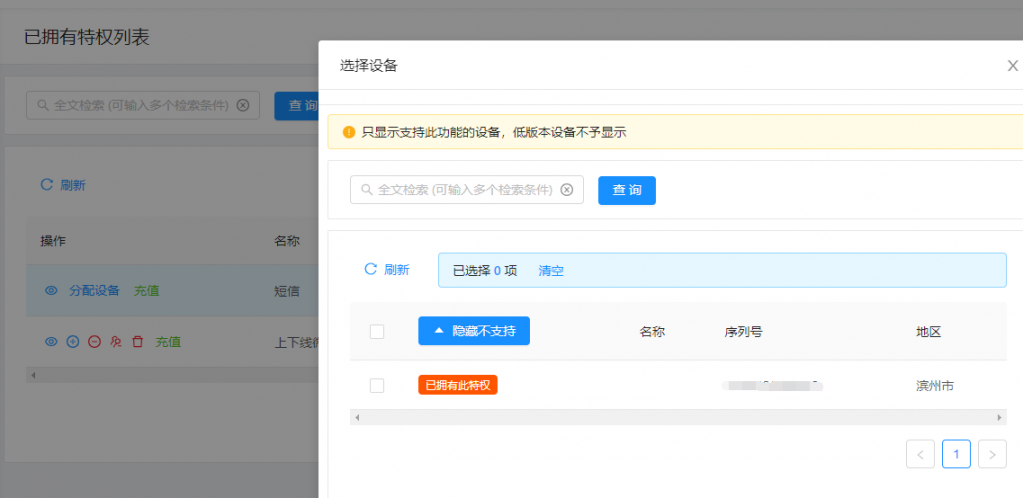Screen dimensions: 1023x498
Task: Click the red trash delete icon
Action: point(138,342)
